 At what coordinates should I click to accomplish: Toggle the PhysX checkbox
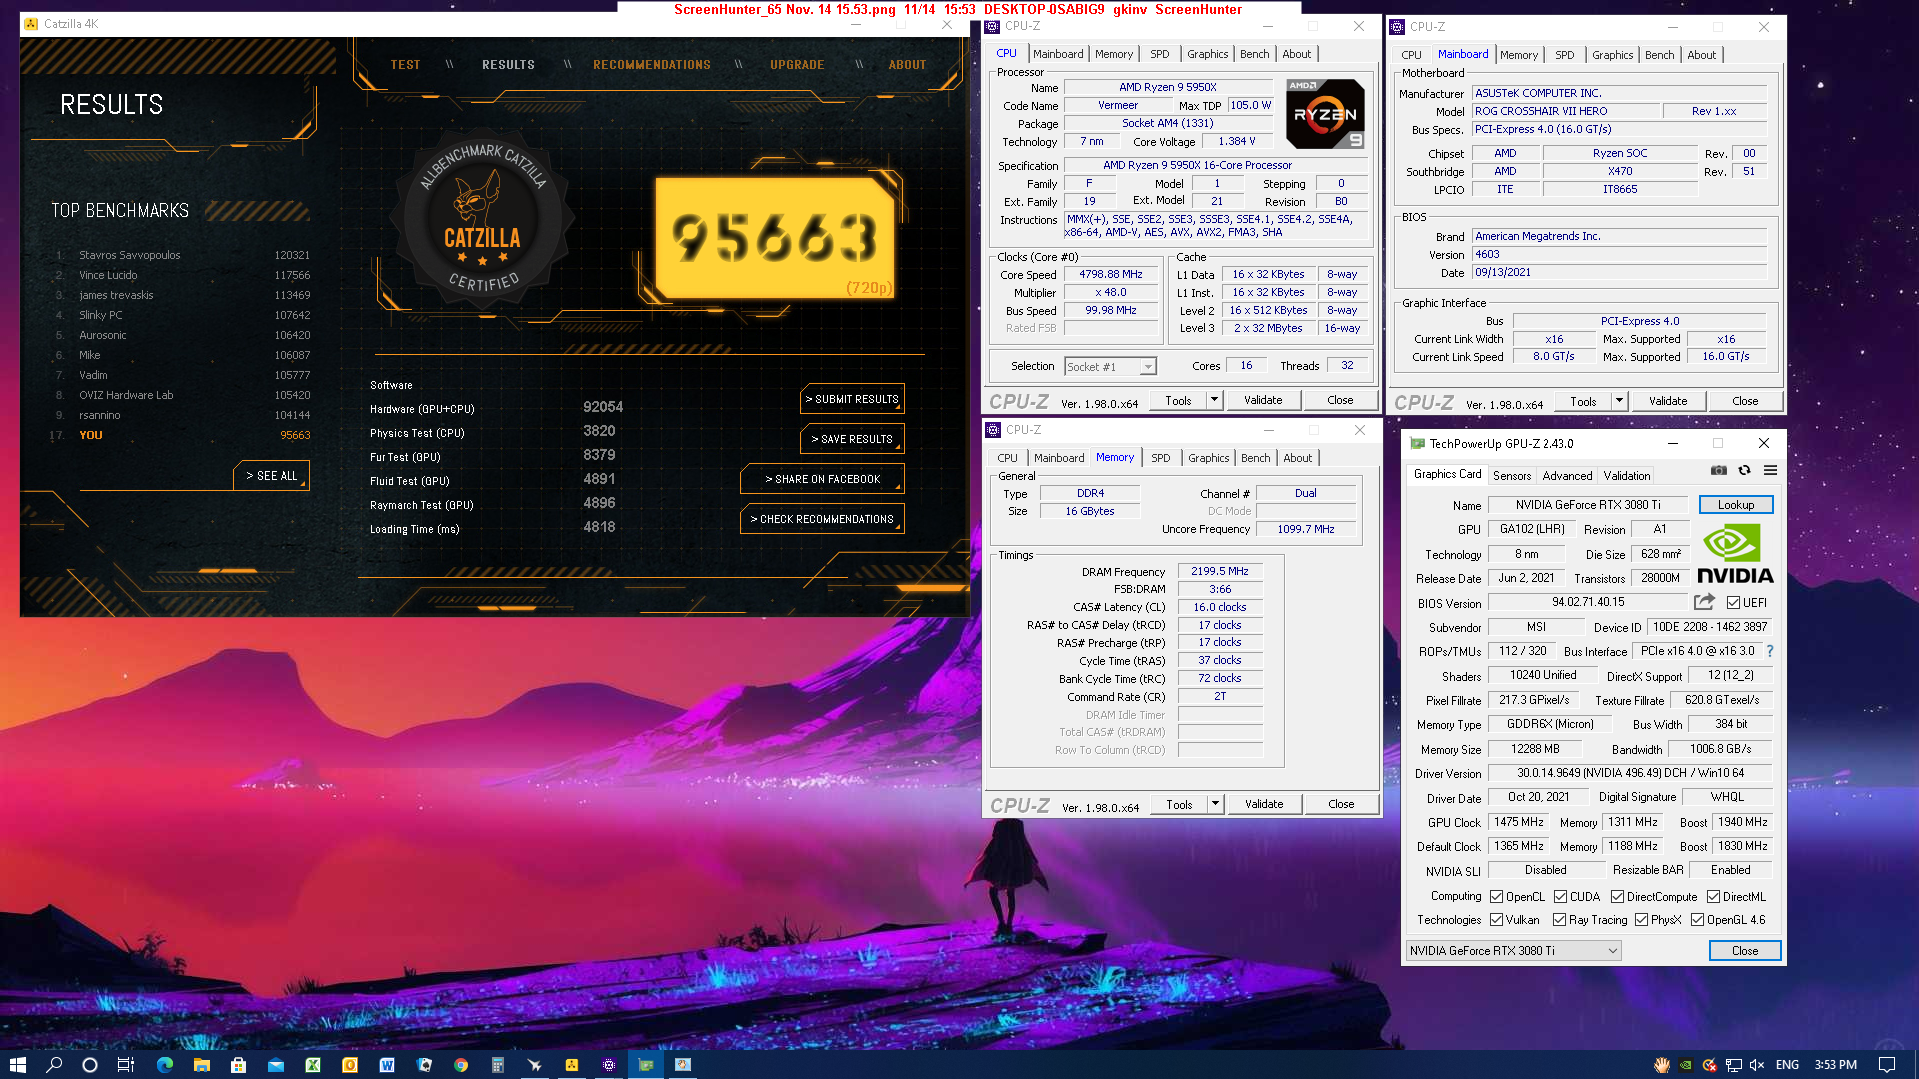coord(1641,920)
